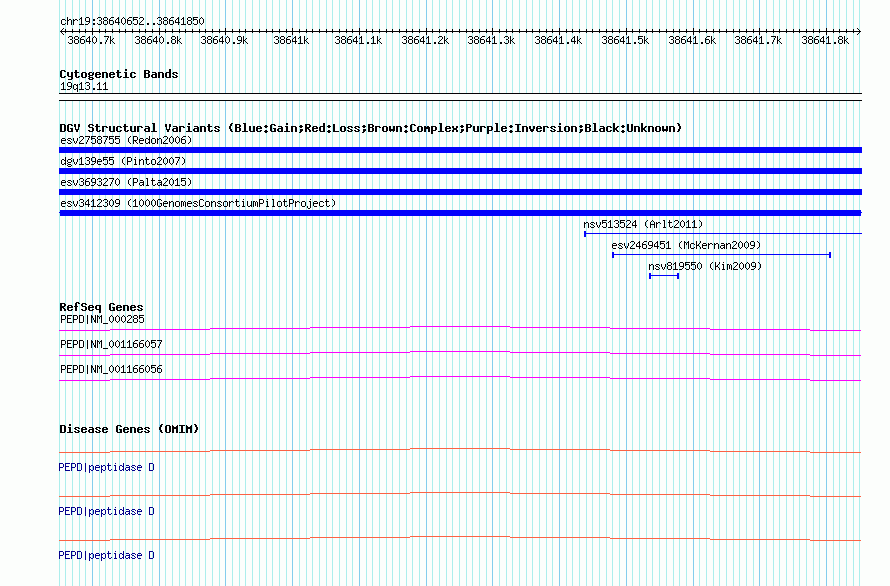
Task: Select the 19q13.11 band label
Action: click(84, 86)
